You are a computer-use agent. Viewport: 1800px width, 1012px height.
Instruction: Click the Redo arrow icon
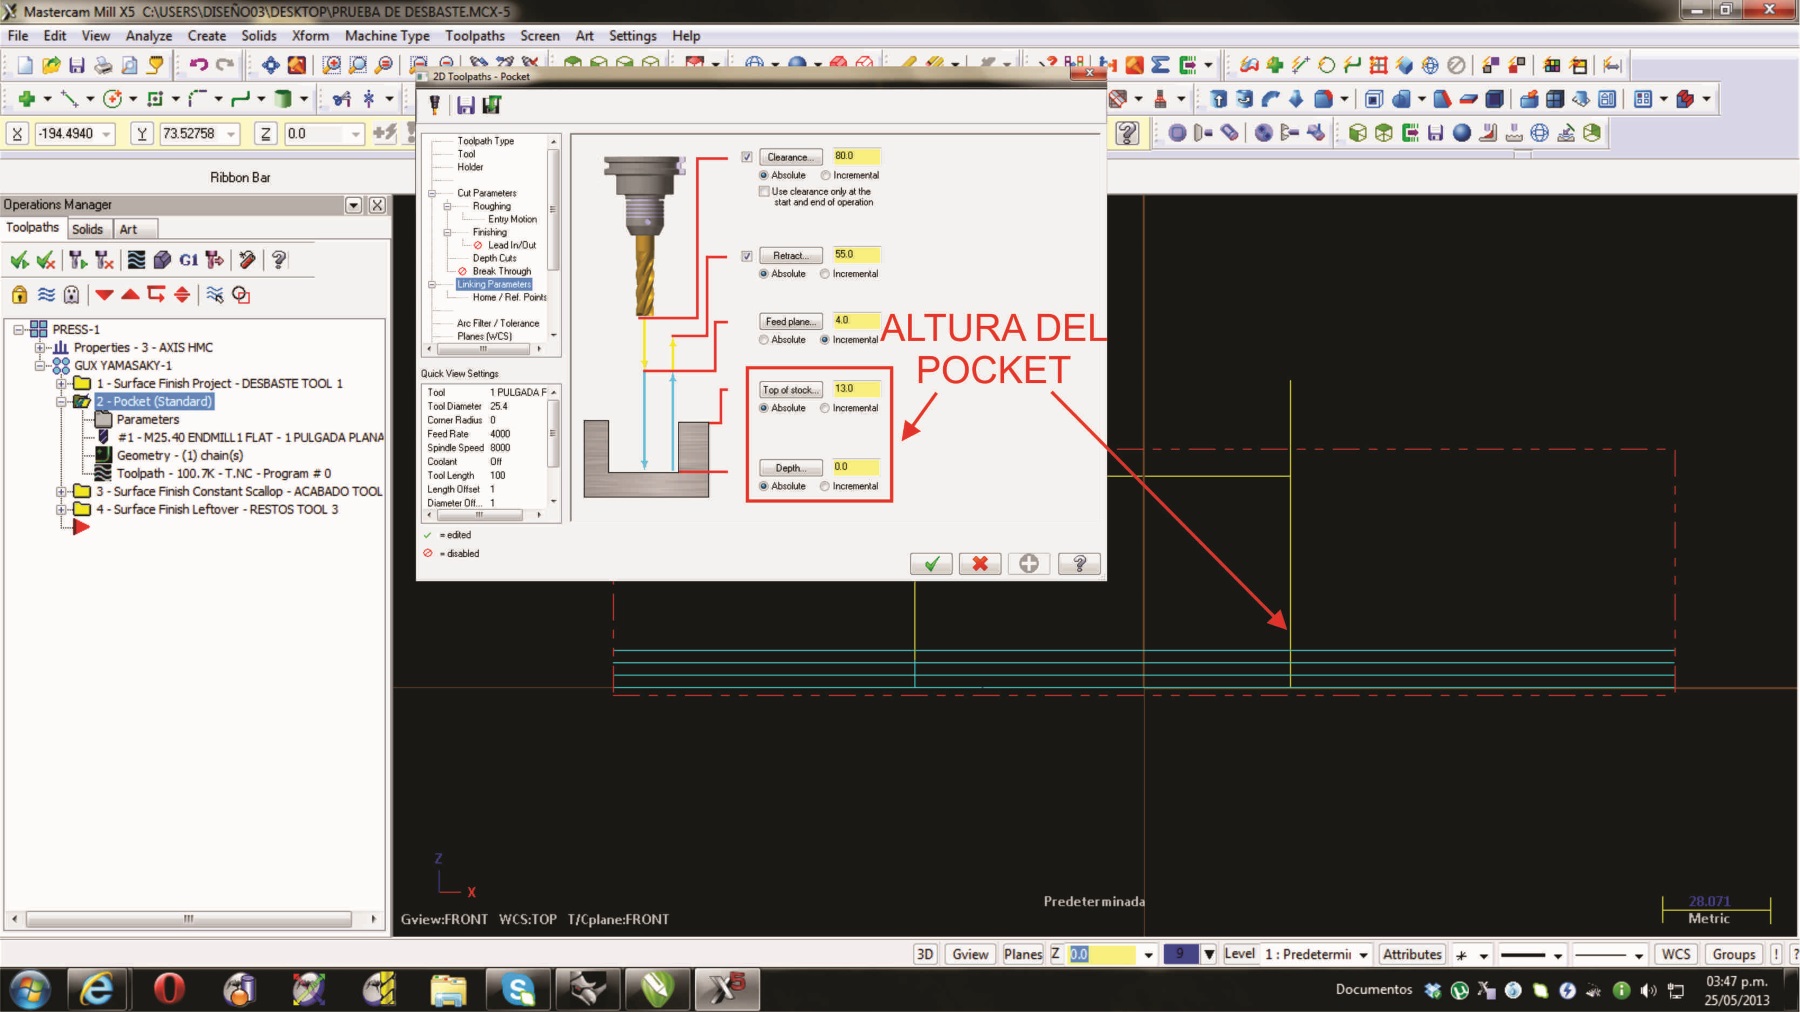click(225, 66)
